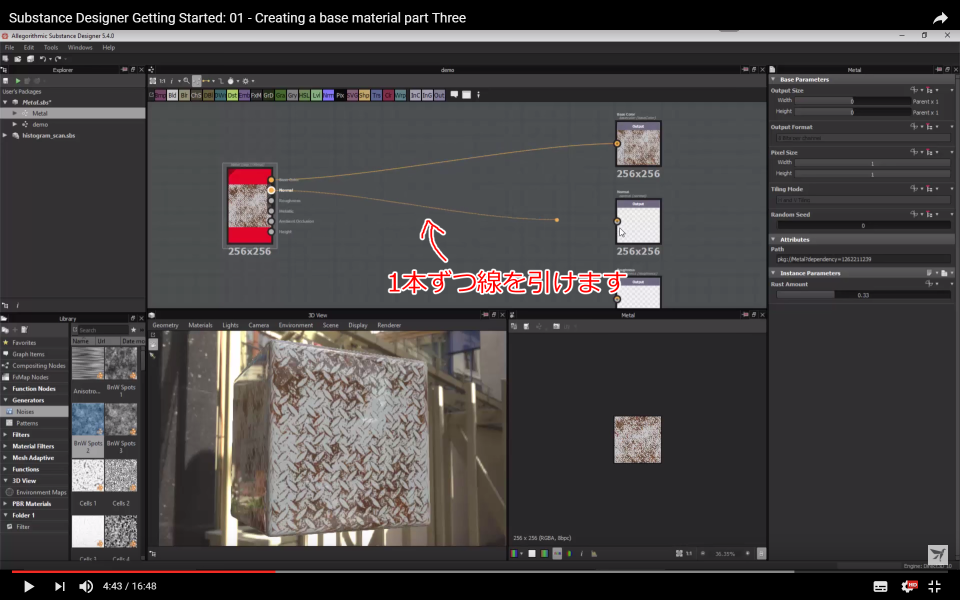The height and width of the screenshot is (600, 960).
Task: Toggle link creation mode in graph toolbar
Action: (206, 81)
